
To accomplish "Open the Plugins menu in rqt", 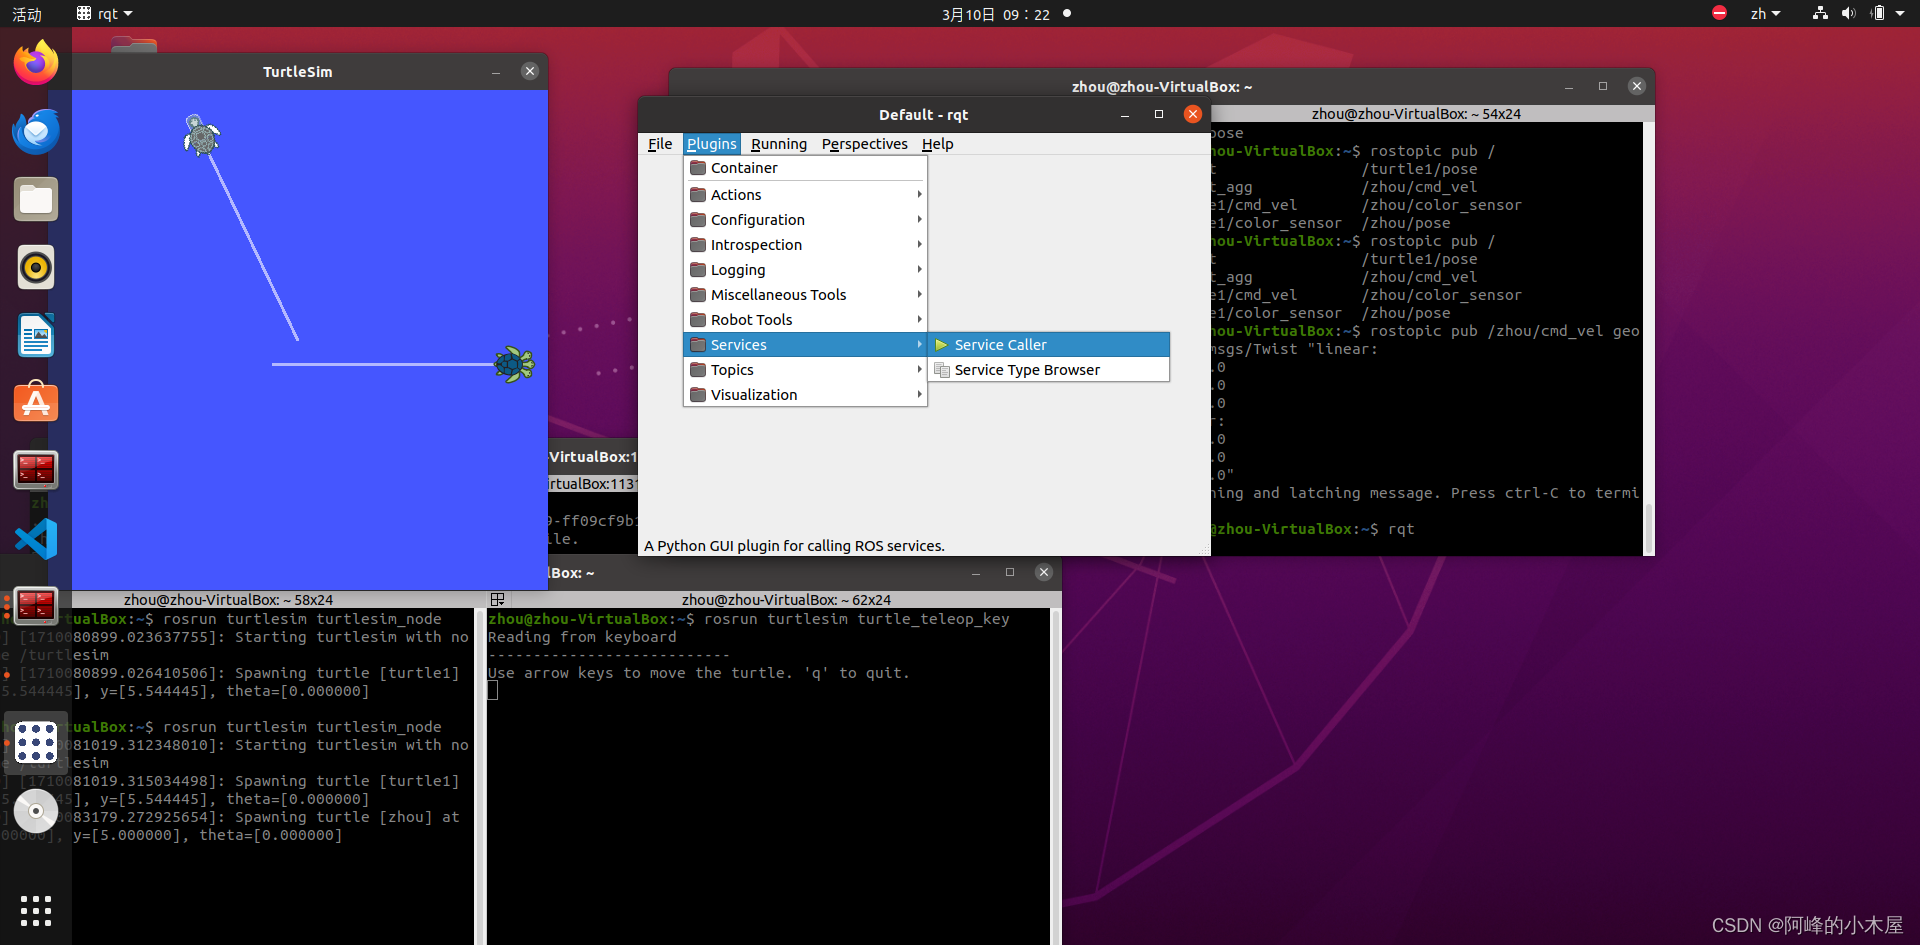I will pyautogui.click(x=711, y=144).
